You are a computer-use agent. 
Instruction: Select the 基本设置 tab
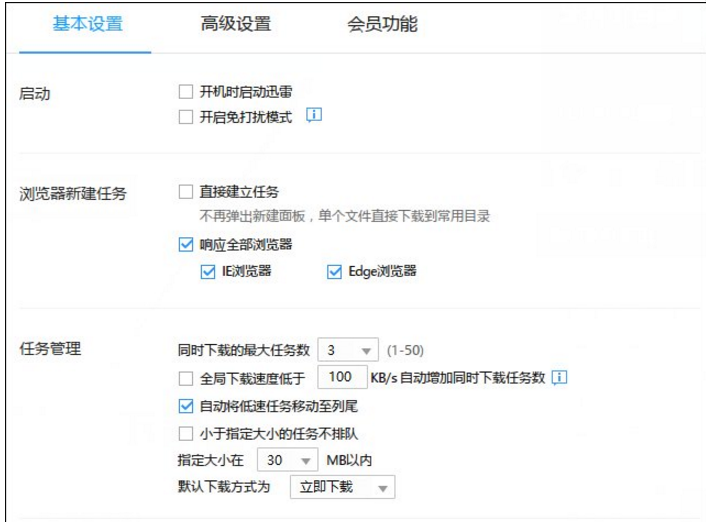(87, 24)
